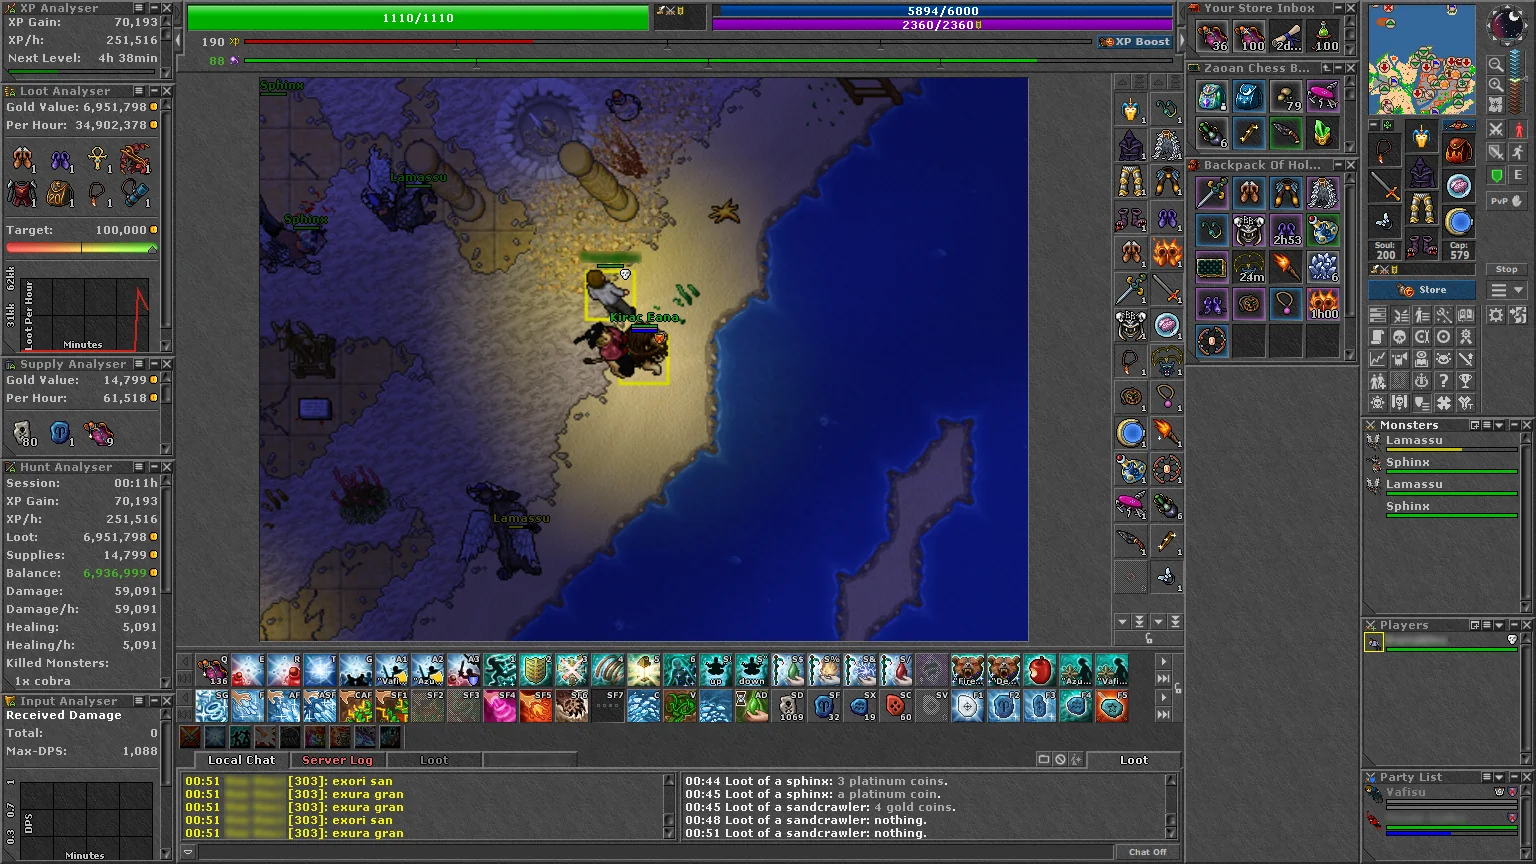Select the crystal stack of 6 in Backpack Of Holding
The width and height of the screenshot is (1536, 864).
(1323, 267)
